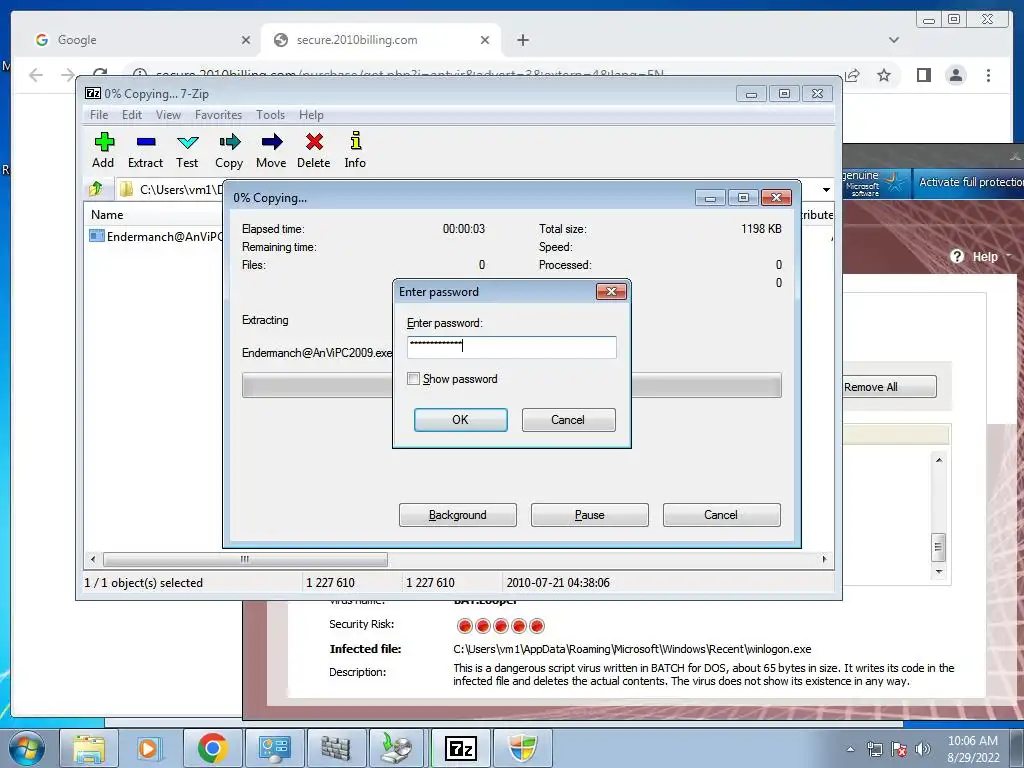Open the Windows Start menu
This screenshot has width=1024, height=768.
coord(27,748)
